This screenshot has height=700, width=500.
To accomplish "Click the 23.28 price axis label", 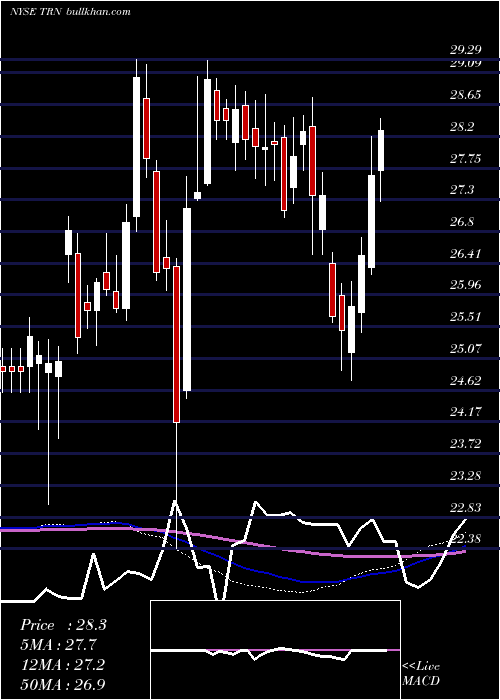I will (x=465, y=476).
